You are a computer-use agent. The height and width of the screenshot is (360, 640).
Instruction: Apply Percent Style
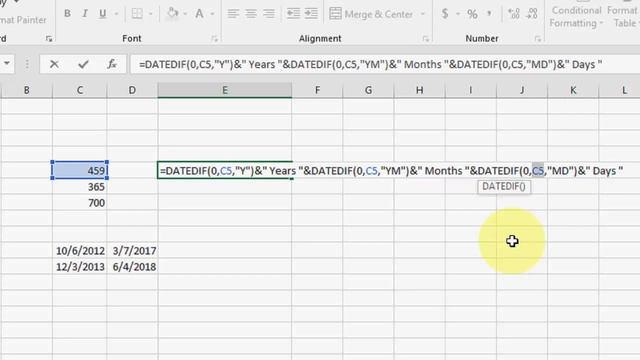coord(472,14)
